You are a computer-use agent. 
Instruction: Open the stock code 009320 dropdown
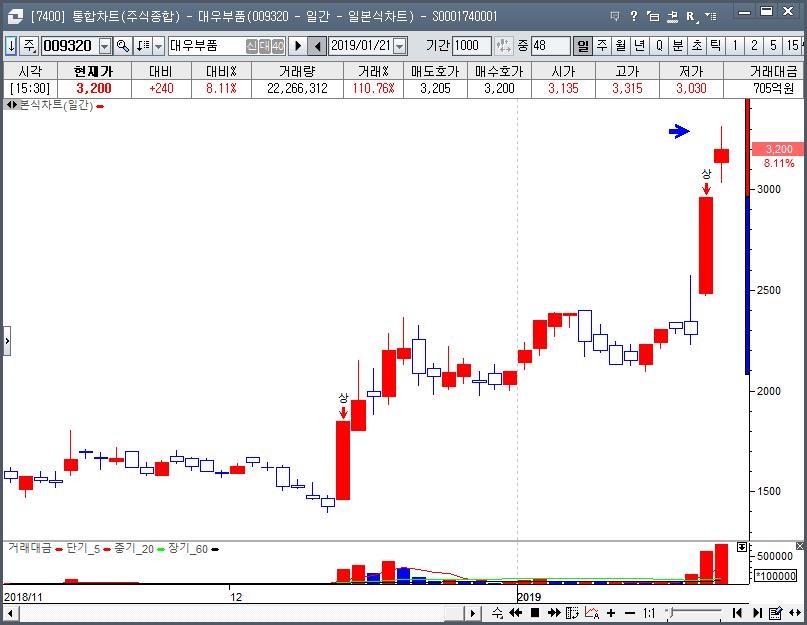coord(105,46)
